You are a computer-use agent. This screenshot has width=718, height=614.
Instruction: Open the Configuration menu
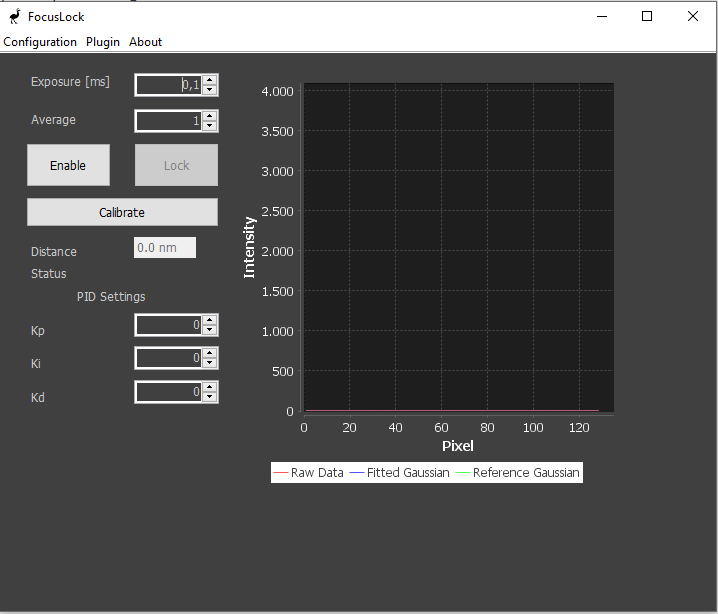click(x=40, y=42)
